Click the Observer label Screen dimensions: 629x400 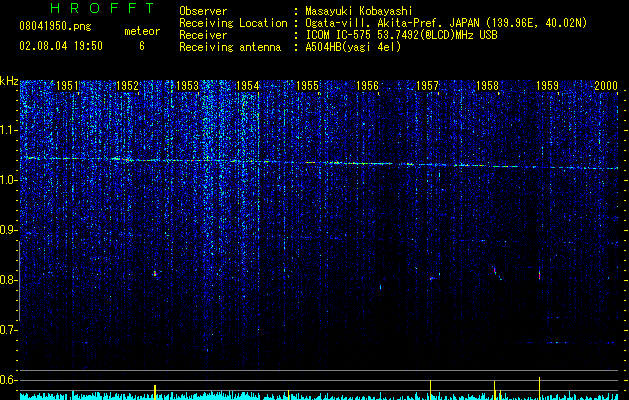click(203, 11)
